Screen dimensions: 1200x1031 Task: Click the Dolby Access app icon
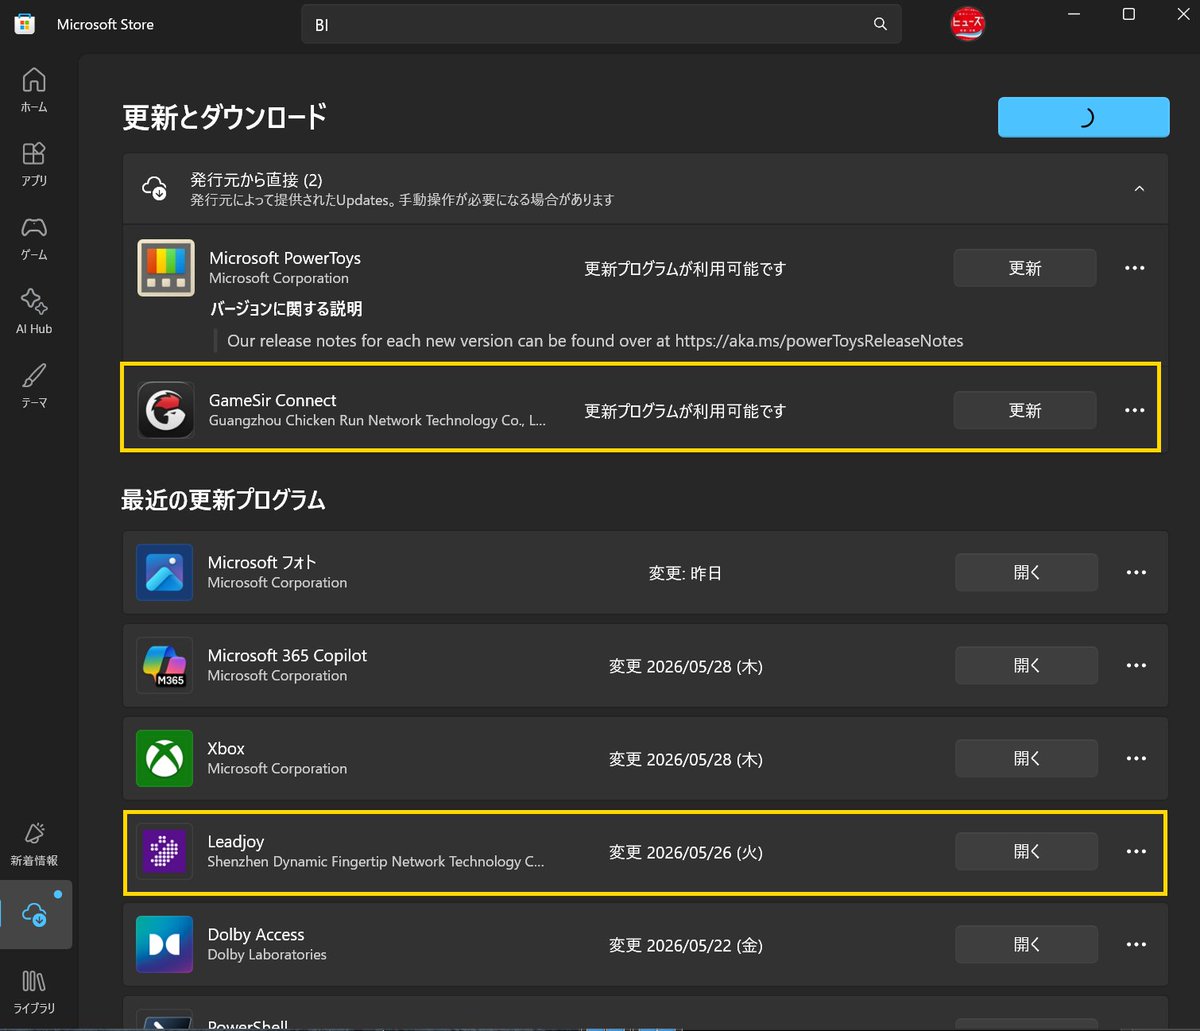tap(165, 944)
